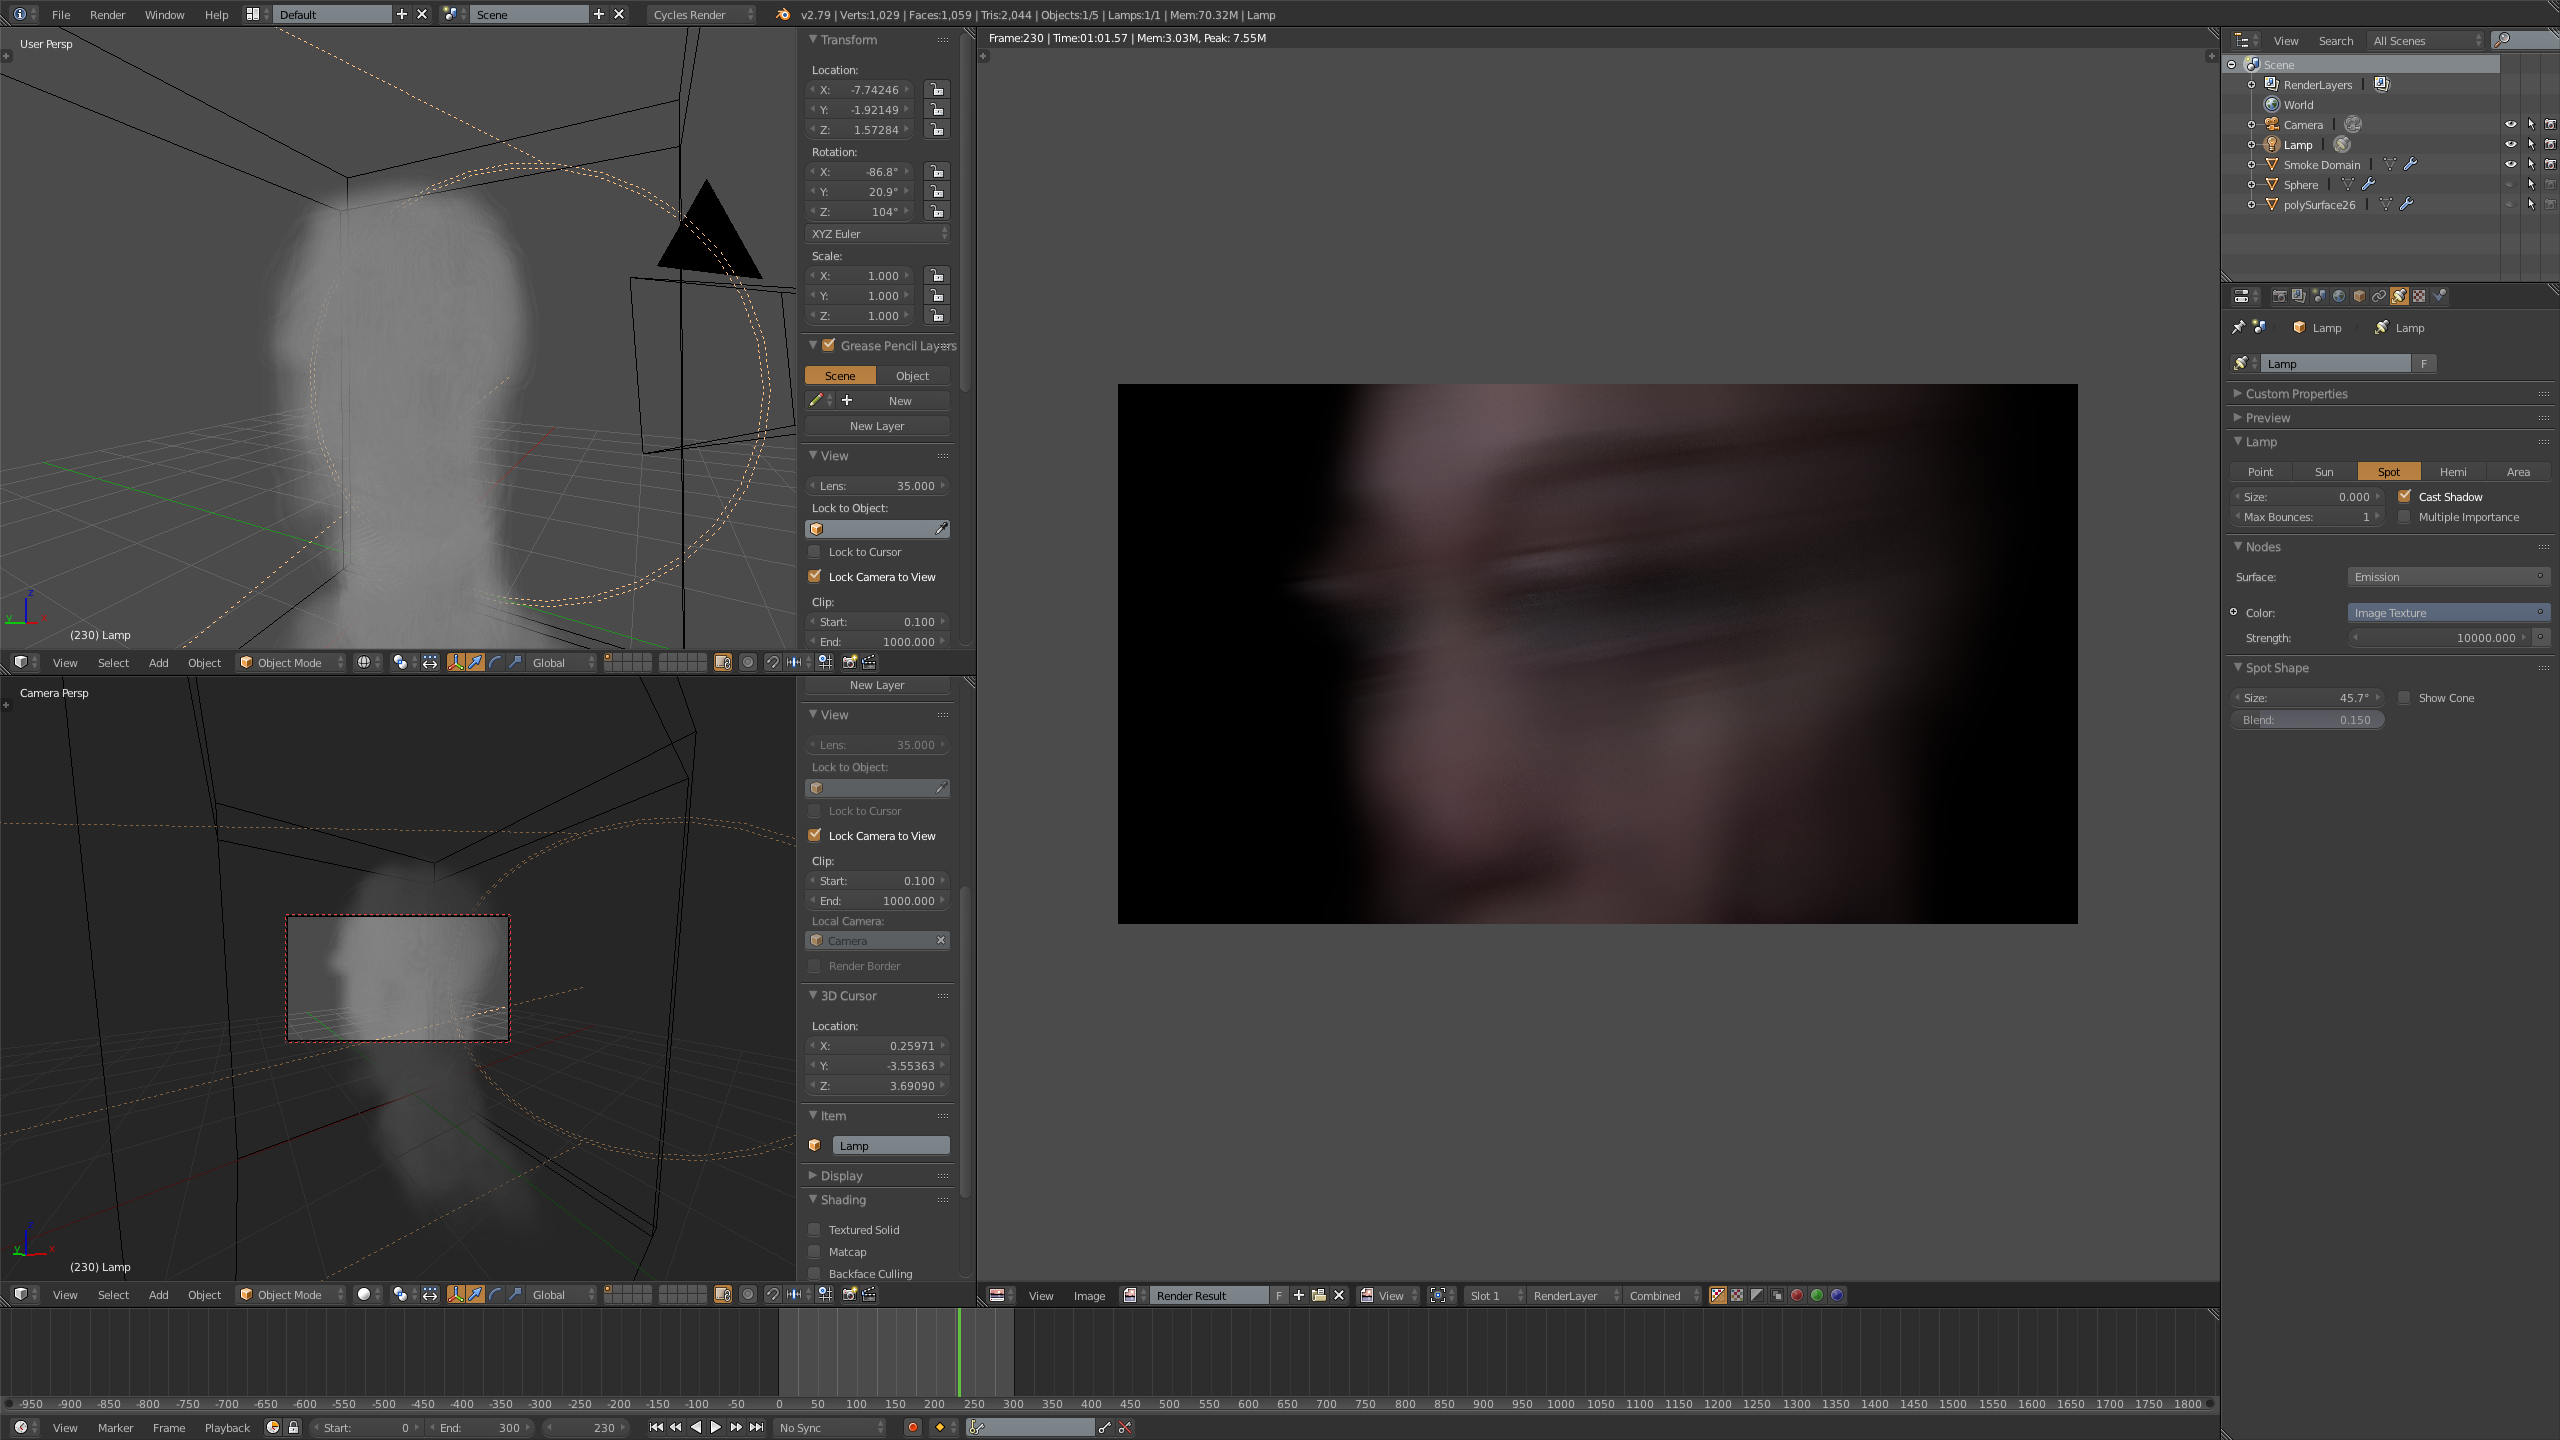Expand the Custom Properties panel

coord(2296,394)
